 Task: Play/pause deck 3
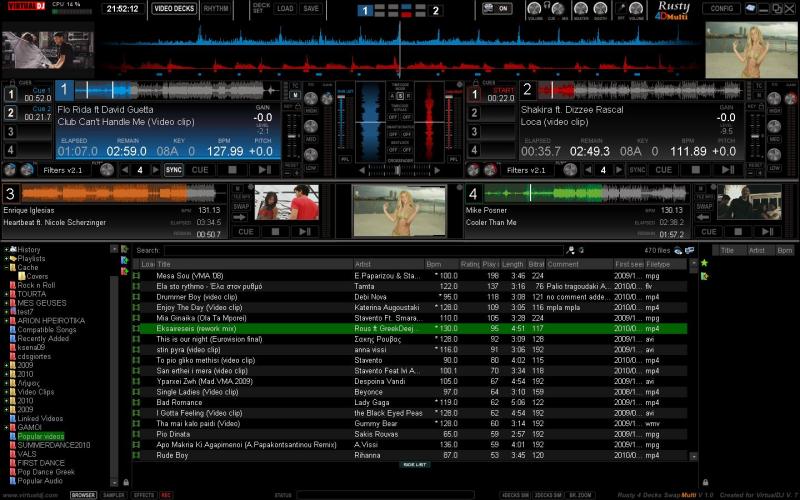305,232
